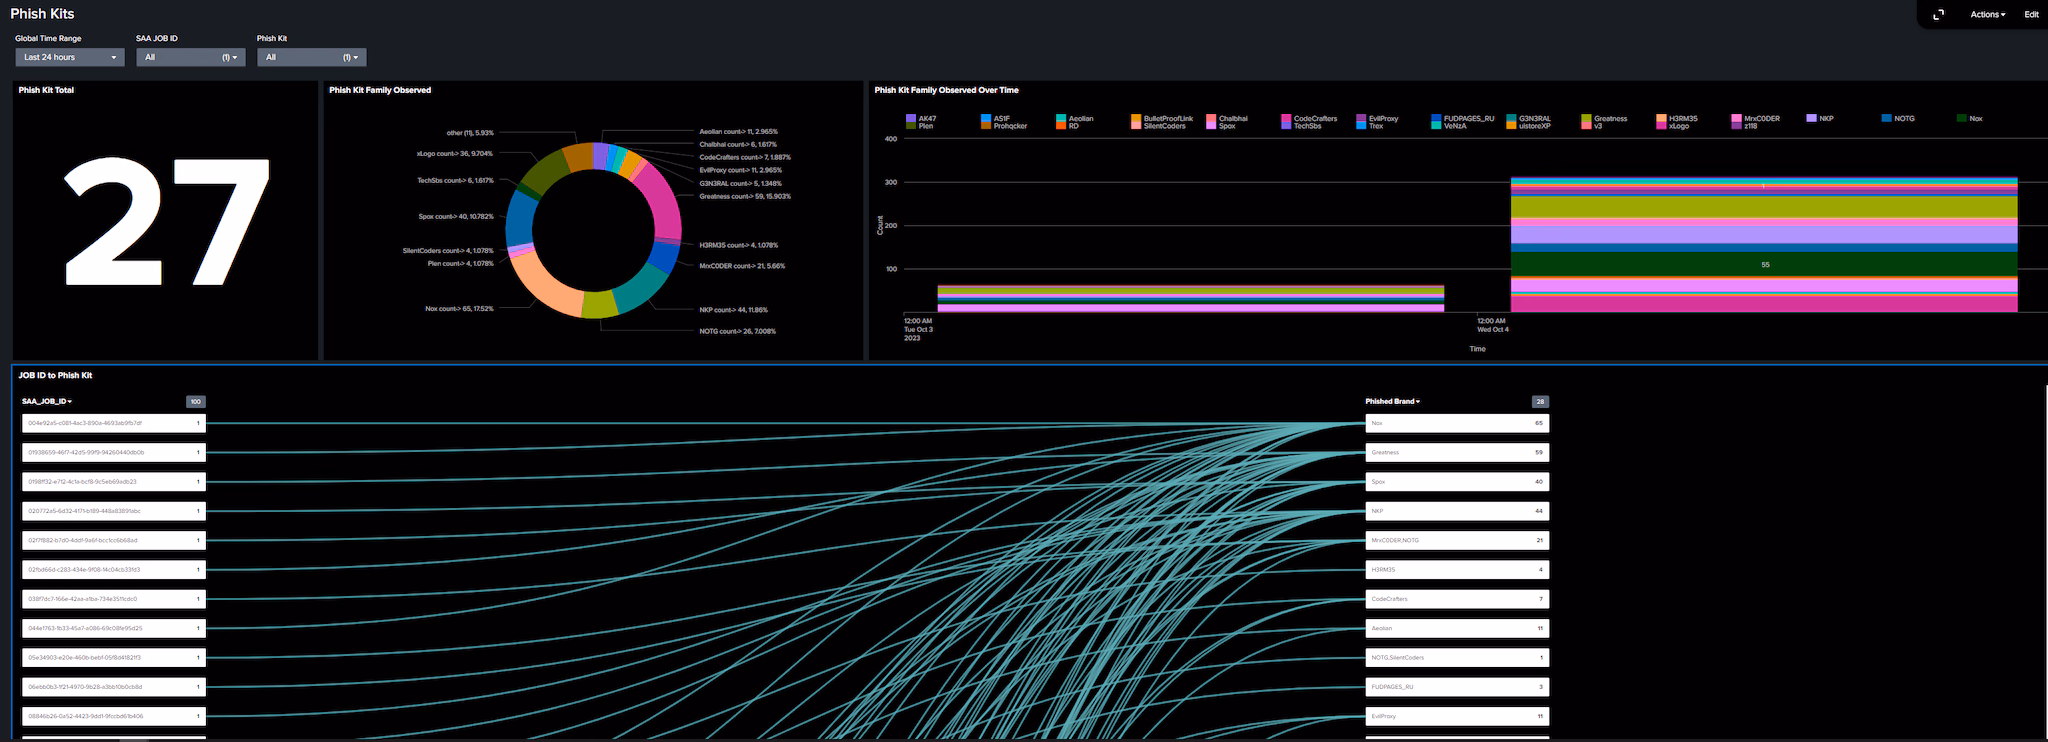Click the H3RM35 legend icon
The image size is (2048, 742).
1661,118
